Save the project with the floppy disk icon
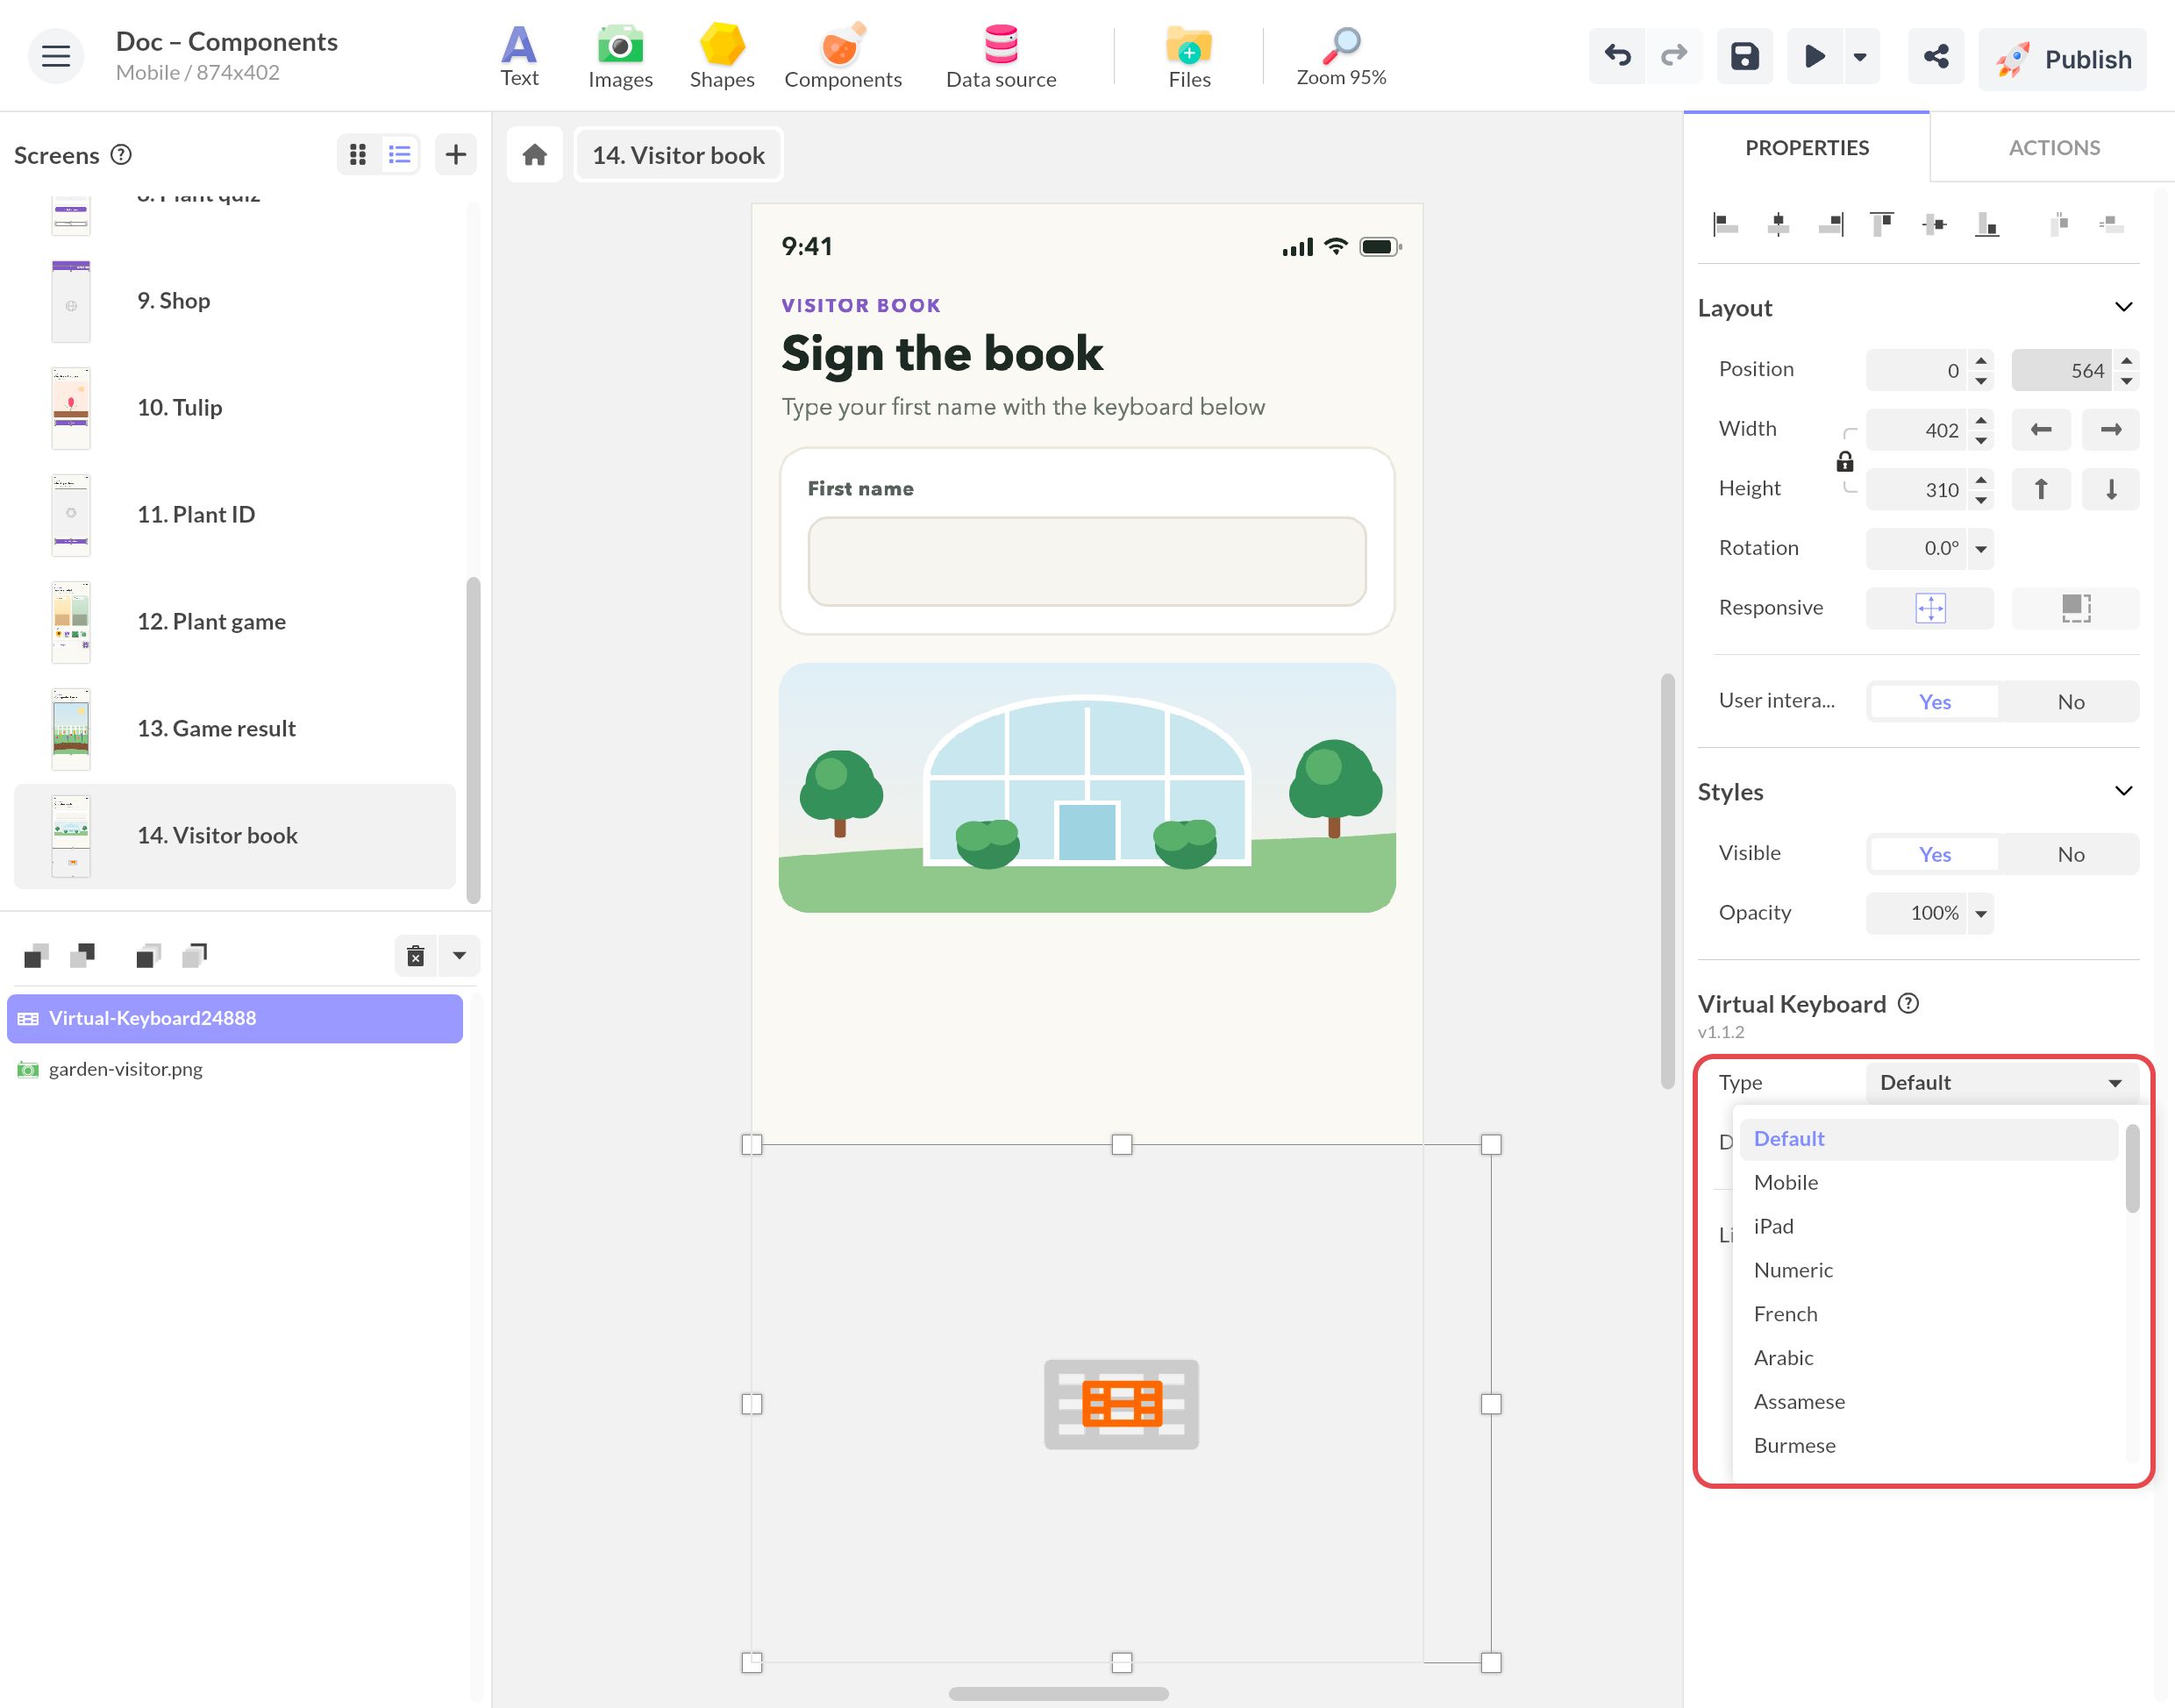 pyautogui.click(x=1744, y=57)
